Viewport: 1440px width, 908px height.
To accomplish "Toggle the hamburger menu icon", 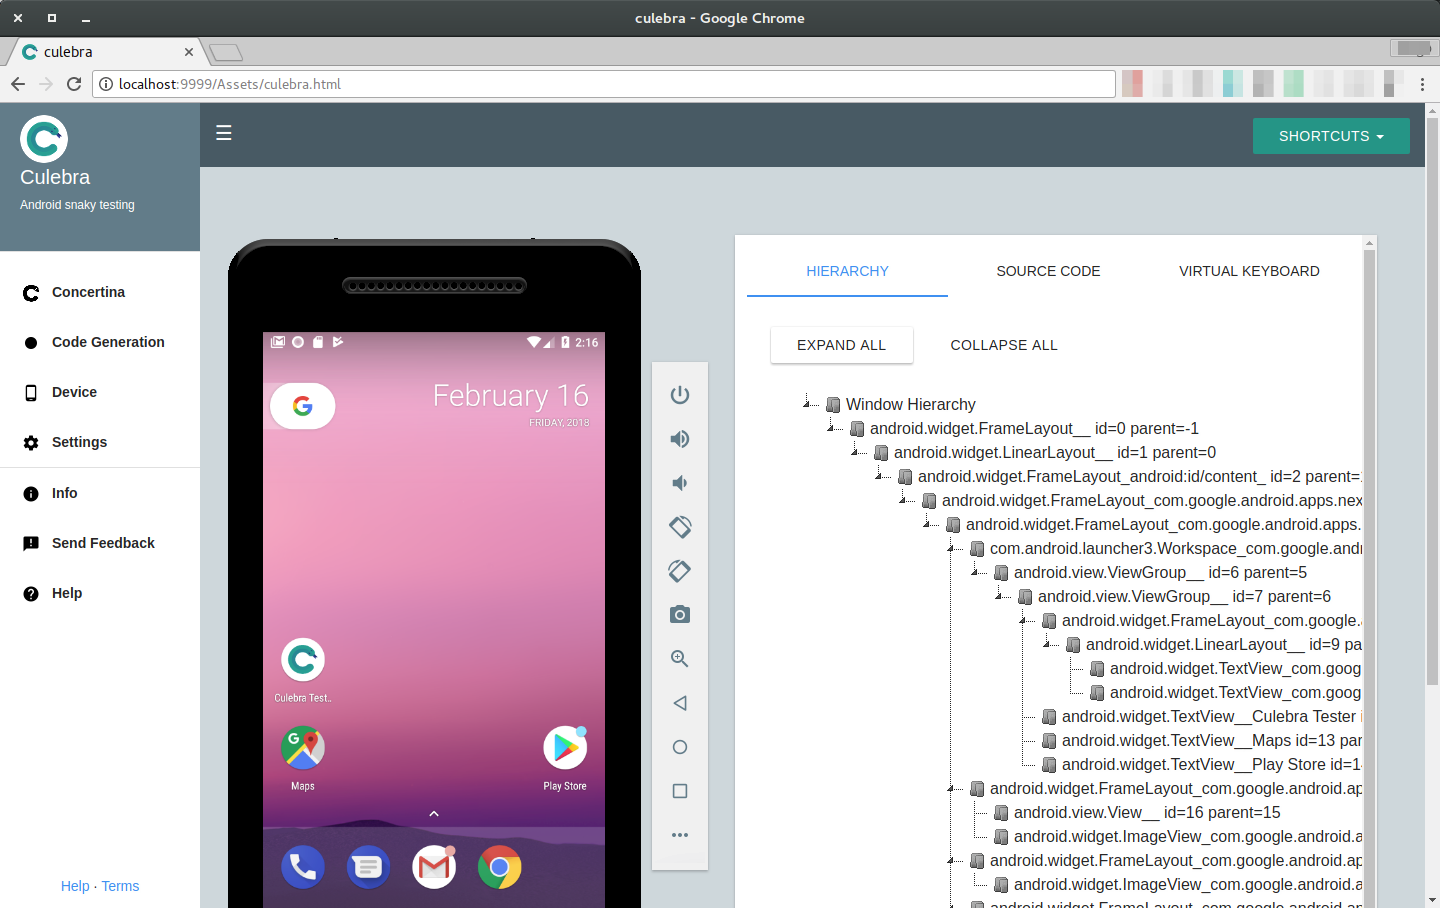I will [224, 133].
